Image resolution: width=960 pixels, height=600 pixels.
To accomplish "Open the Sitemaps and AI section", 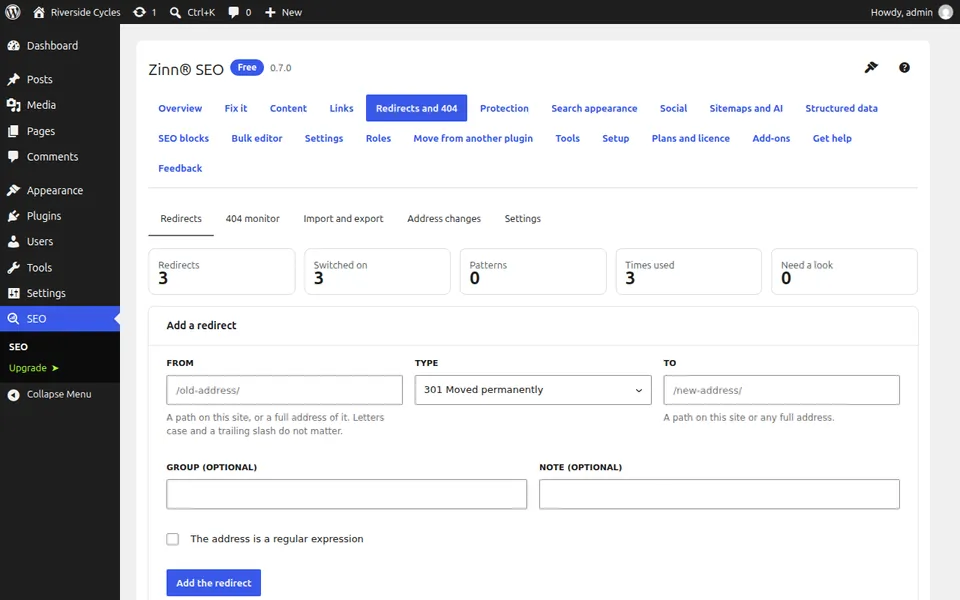I will [x=746, y=108].
